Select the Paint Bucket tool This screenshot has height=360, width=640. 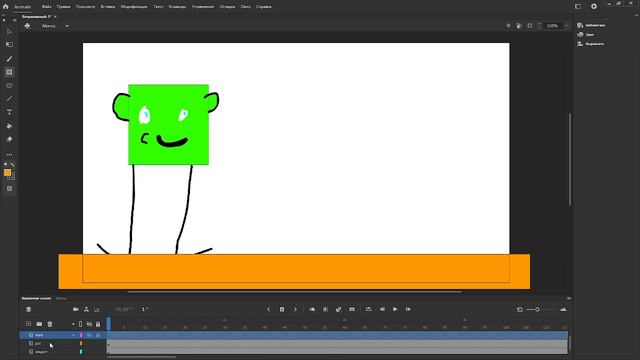[x=9, y=126]
